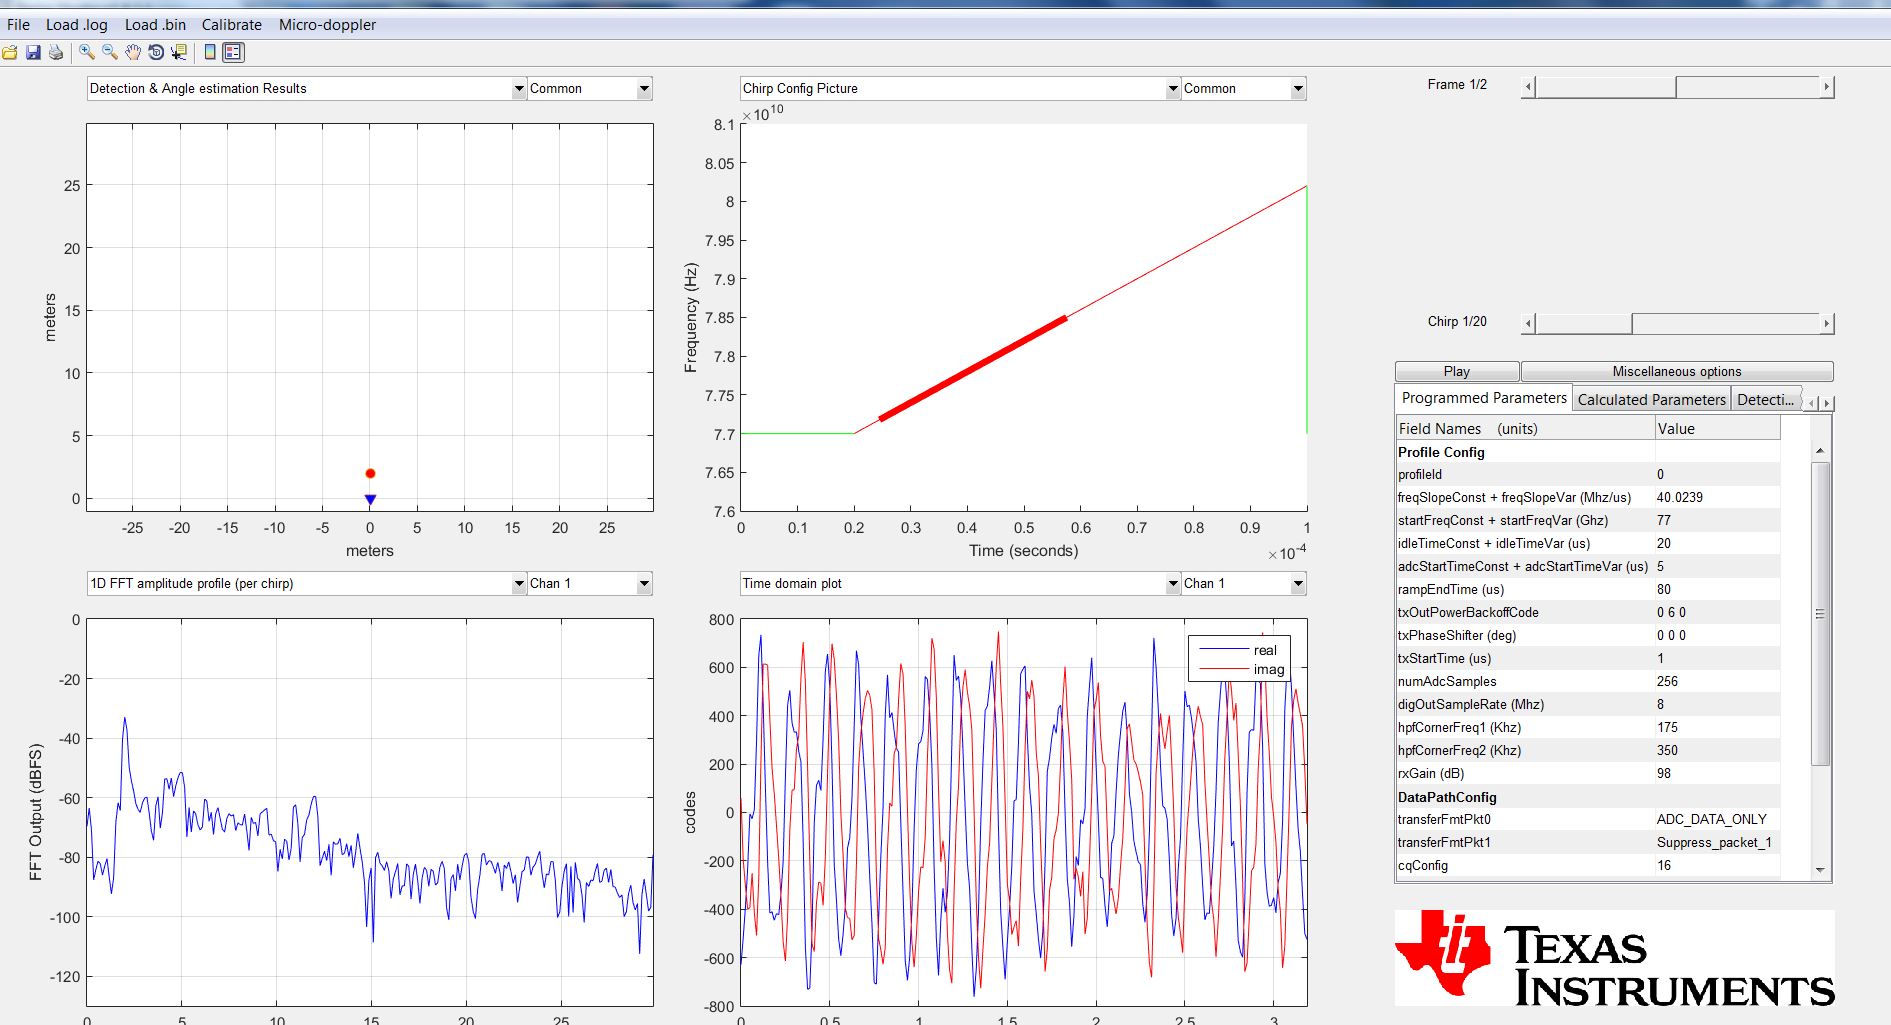Open the Common dropdown beside Chirp Config Picture
This screenshot has height=1025, width=1891.
[x=1244, y=89]
